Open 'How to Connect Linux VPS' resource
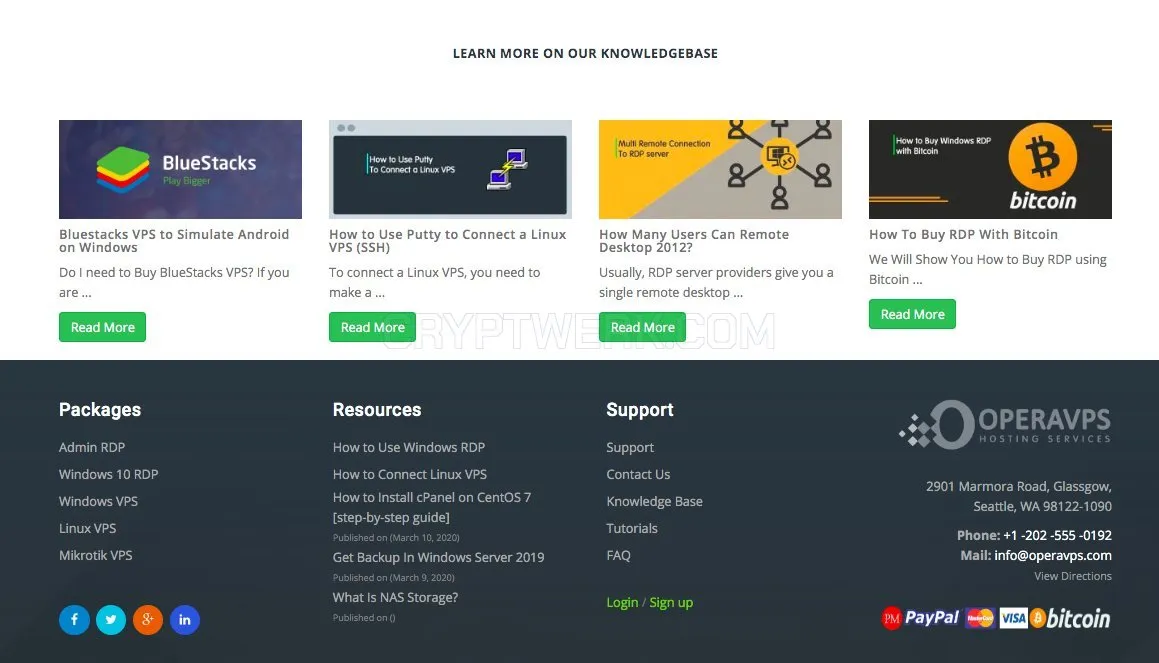 coord(409,474)
